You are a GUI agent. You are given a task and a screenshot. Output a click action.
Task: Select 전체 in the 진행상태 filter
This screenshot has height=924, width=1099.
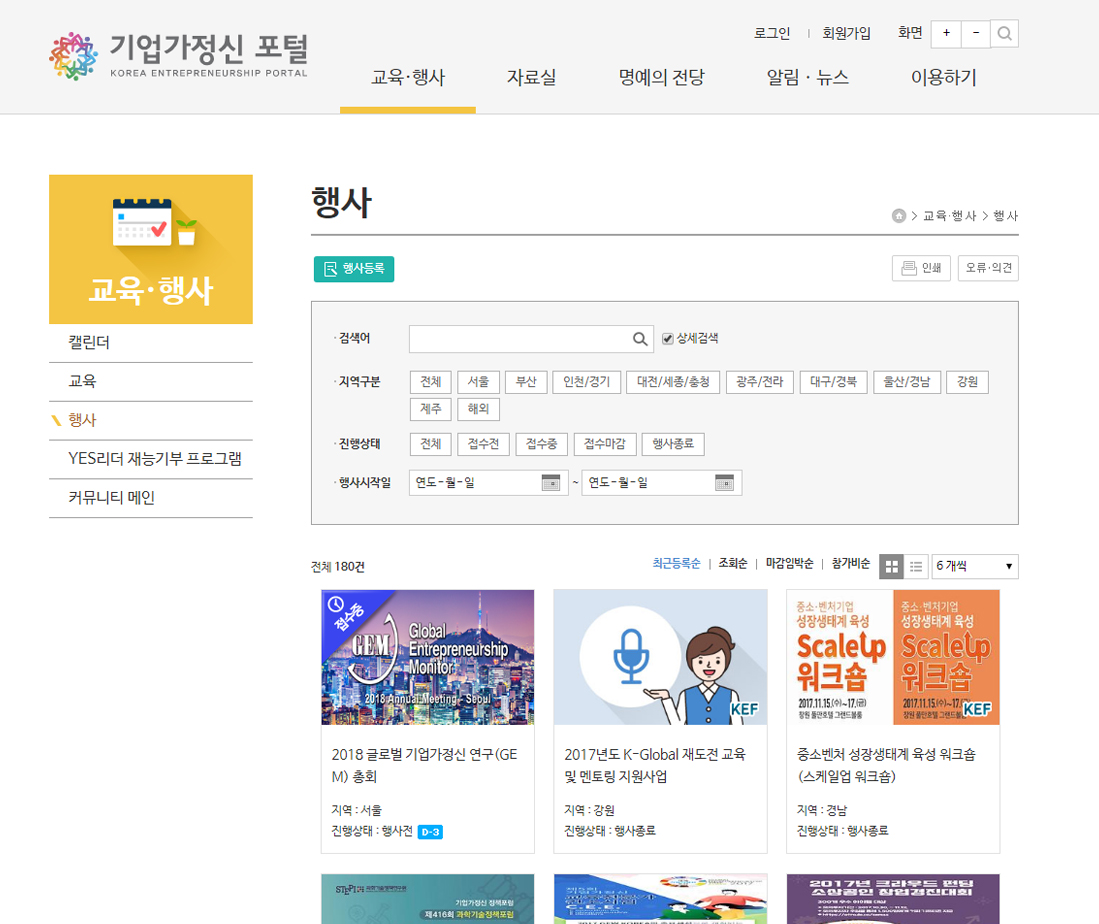430,444
